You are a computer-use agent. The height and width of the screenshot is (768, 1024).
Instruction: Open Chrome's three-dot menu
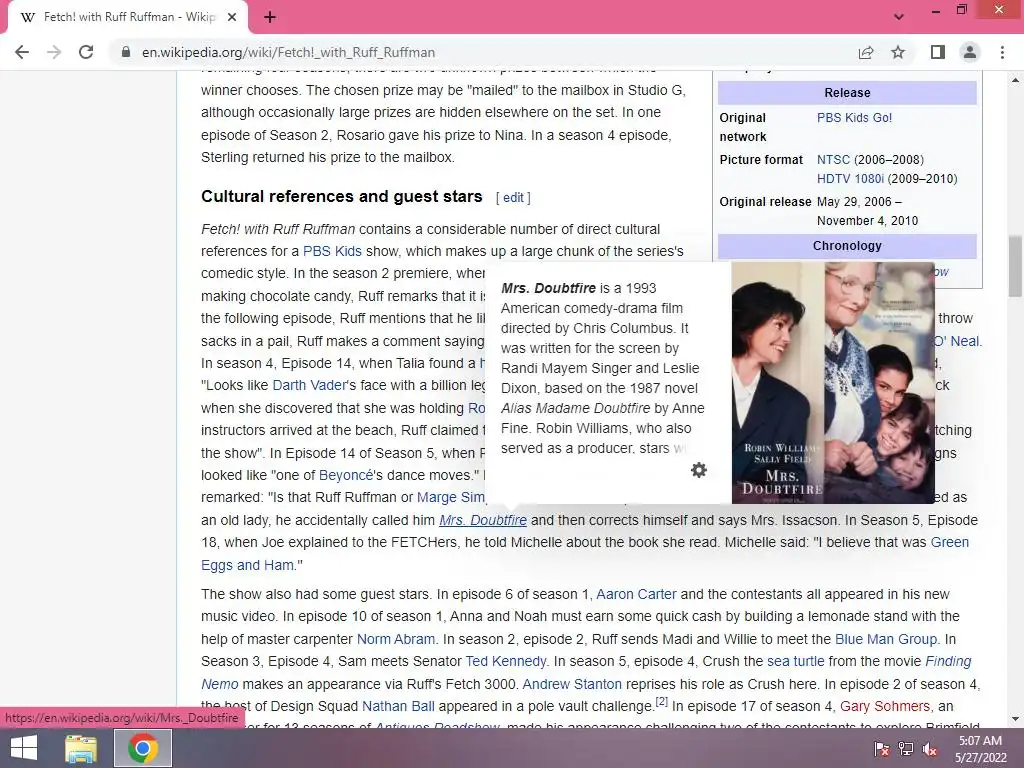point(1002,52)
